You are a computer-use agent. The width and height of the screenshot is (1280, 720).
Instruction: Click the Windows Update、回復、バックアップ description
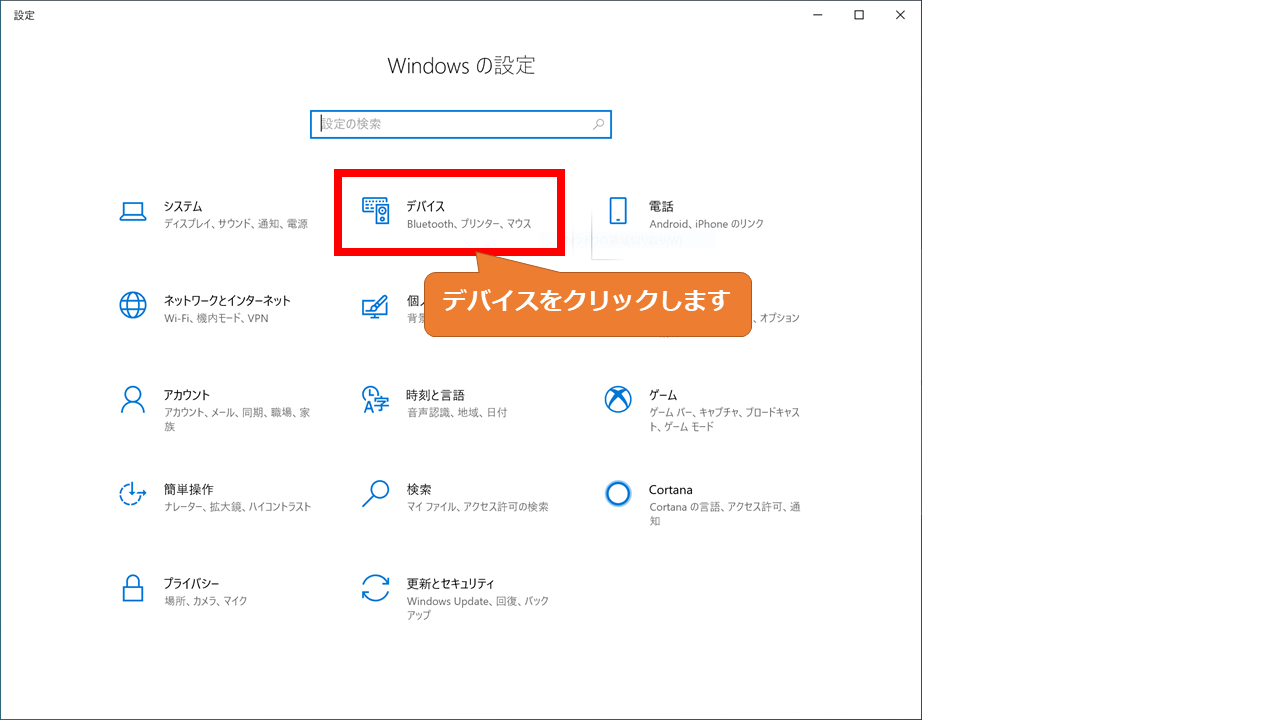(478, 608)
